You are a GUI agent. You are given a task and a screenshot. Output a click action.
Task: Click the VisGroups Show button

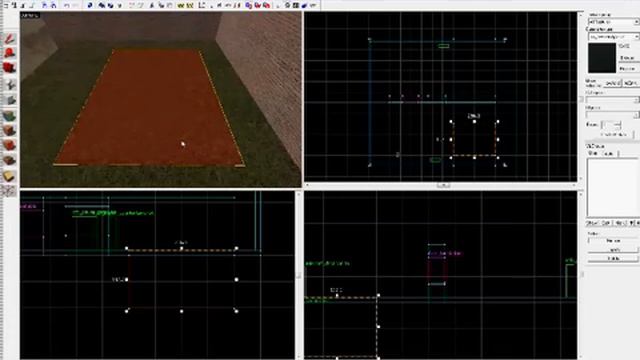coord(593,223)
